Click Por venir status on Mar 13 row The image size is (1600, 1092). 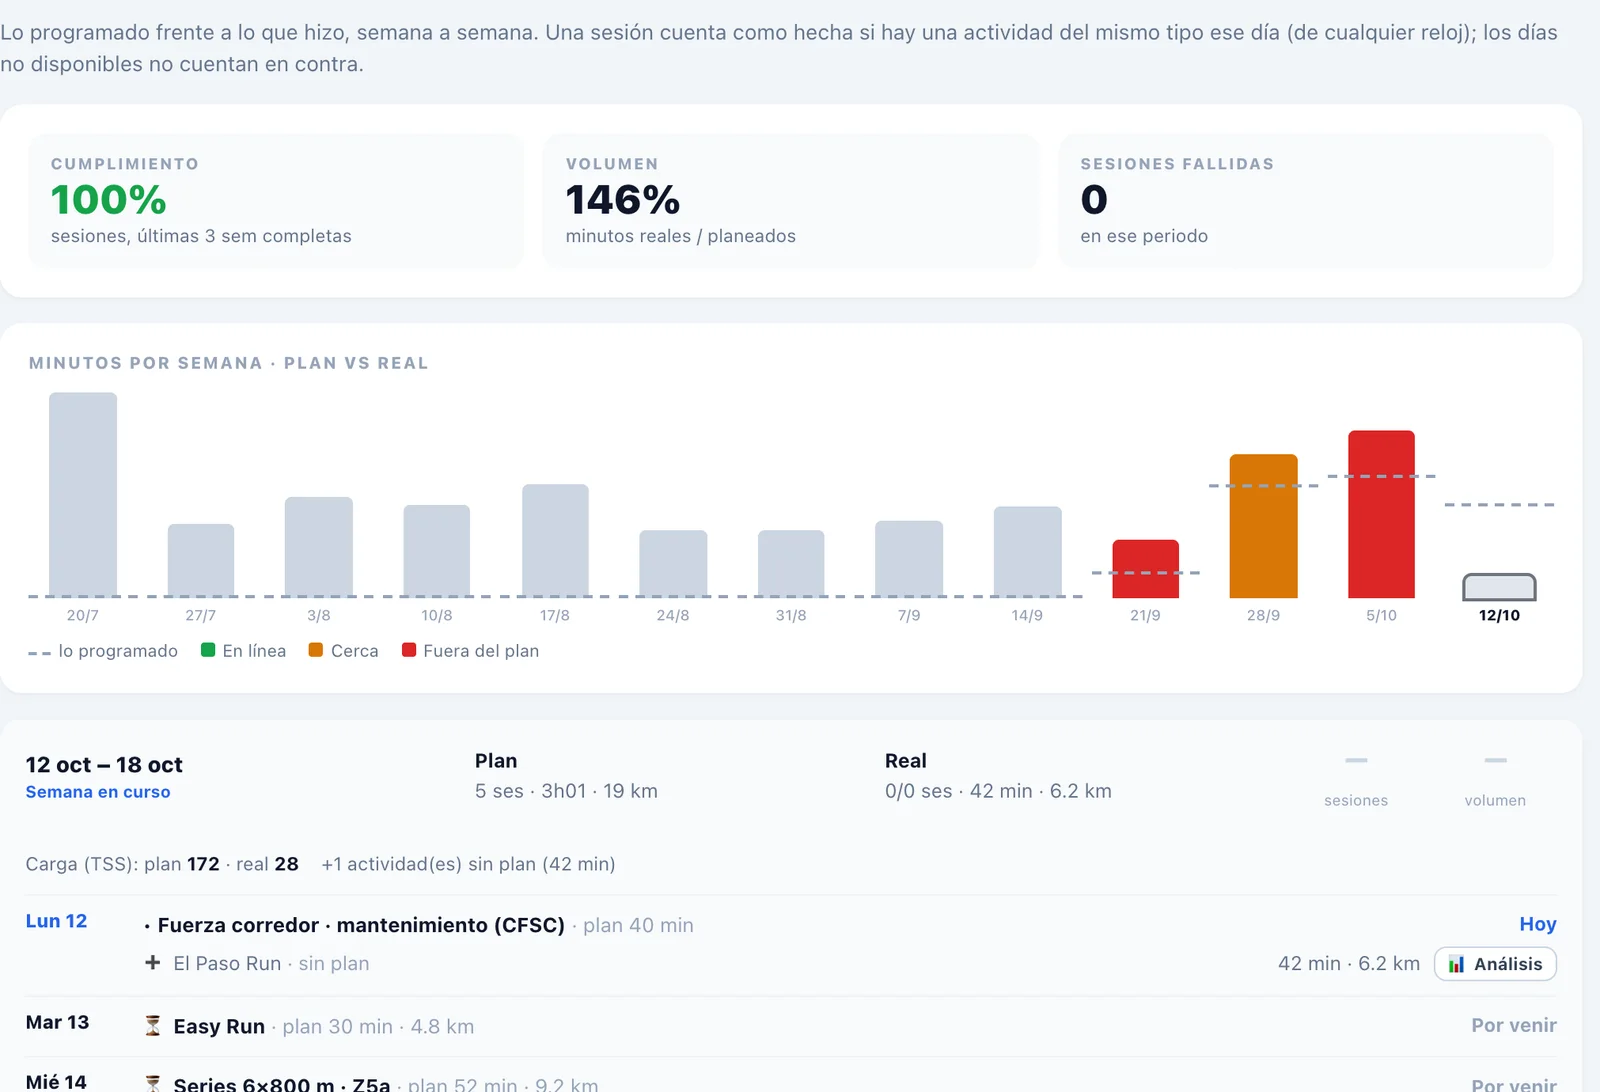[1514, 1025]
